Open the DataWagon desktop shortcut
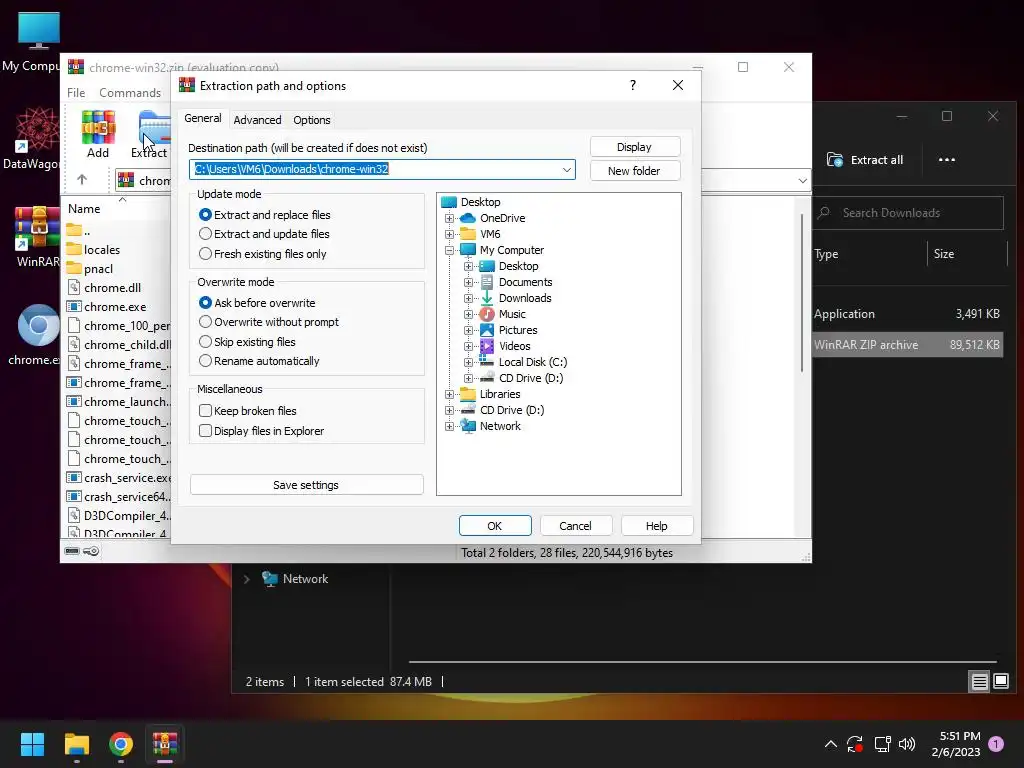Screen dimensions: 1024x768 tap(37, 138)
